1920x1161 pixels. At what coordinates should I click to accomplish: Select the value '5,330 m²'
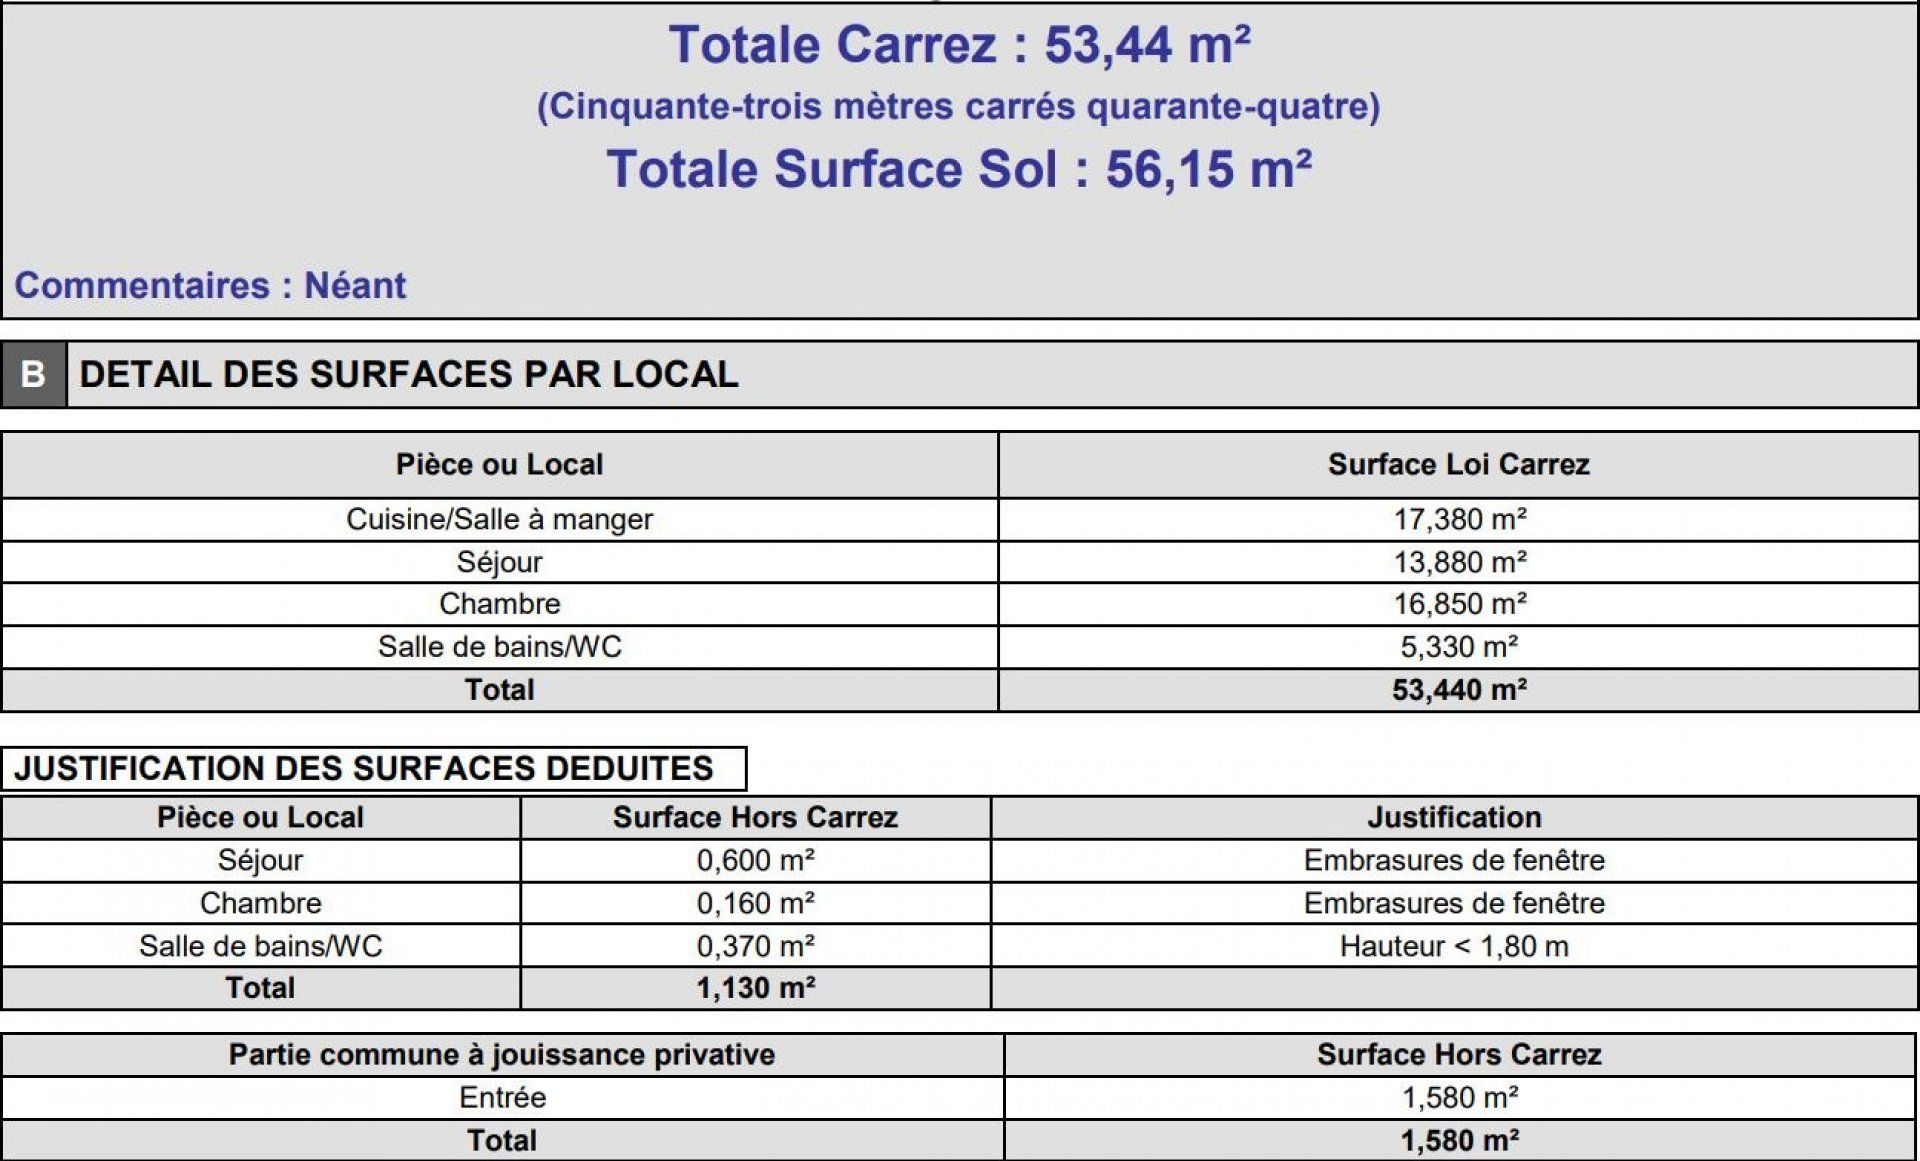(x=1459, y=647)
